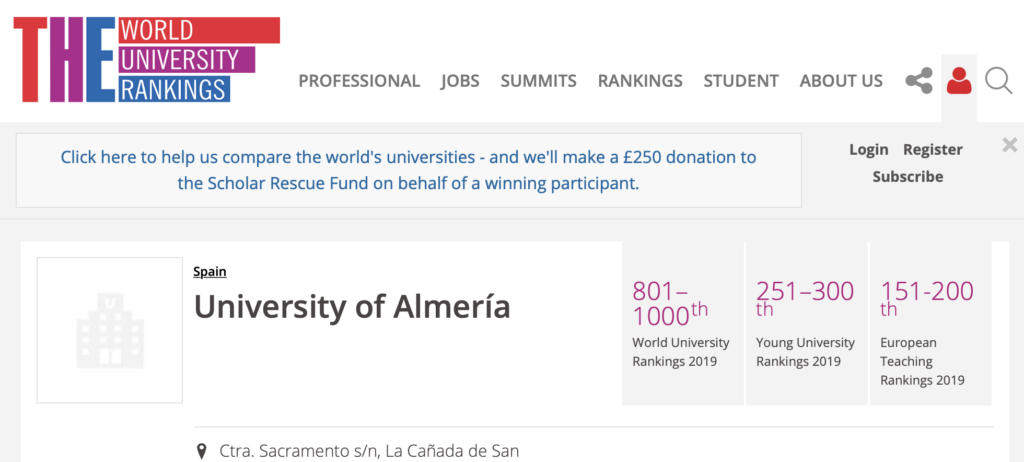This screenshot has width=1024, height=462.
Task: Open the search magnifier icon
Action: pyautogui.click(x=998, y=81)
